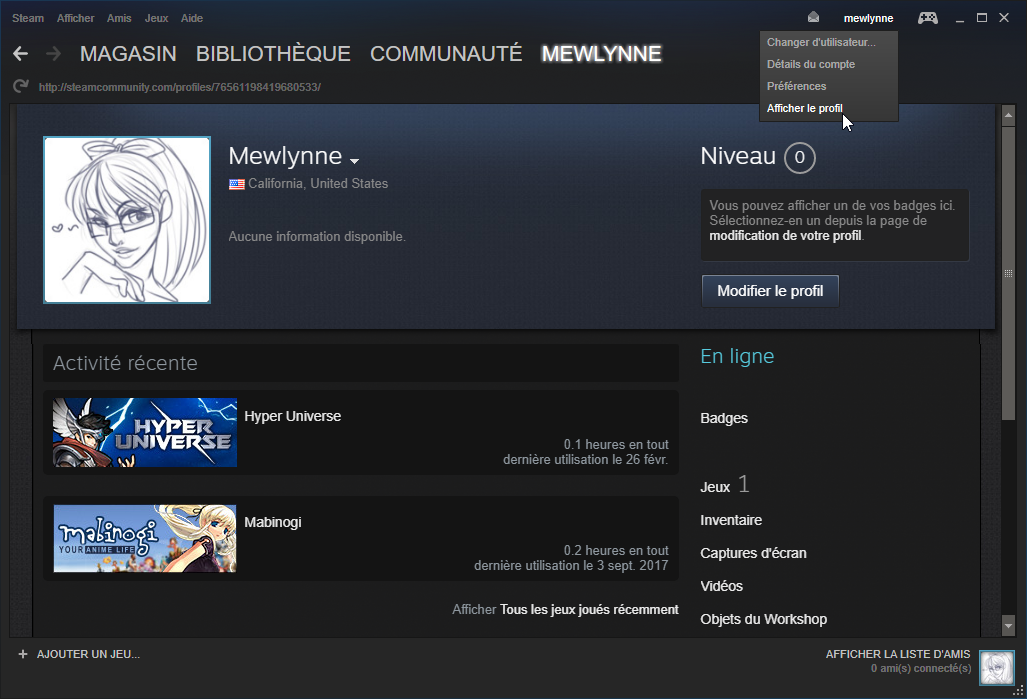Click the Niveau 0 level badge circle

pyautogui.click(x=800, y=157)
